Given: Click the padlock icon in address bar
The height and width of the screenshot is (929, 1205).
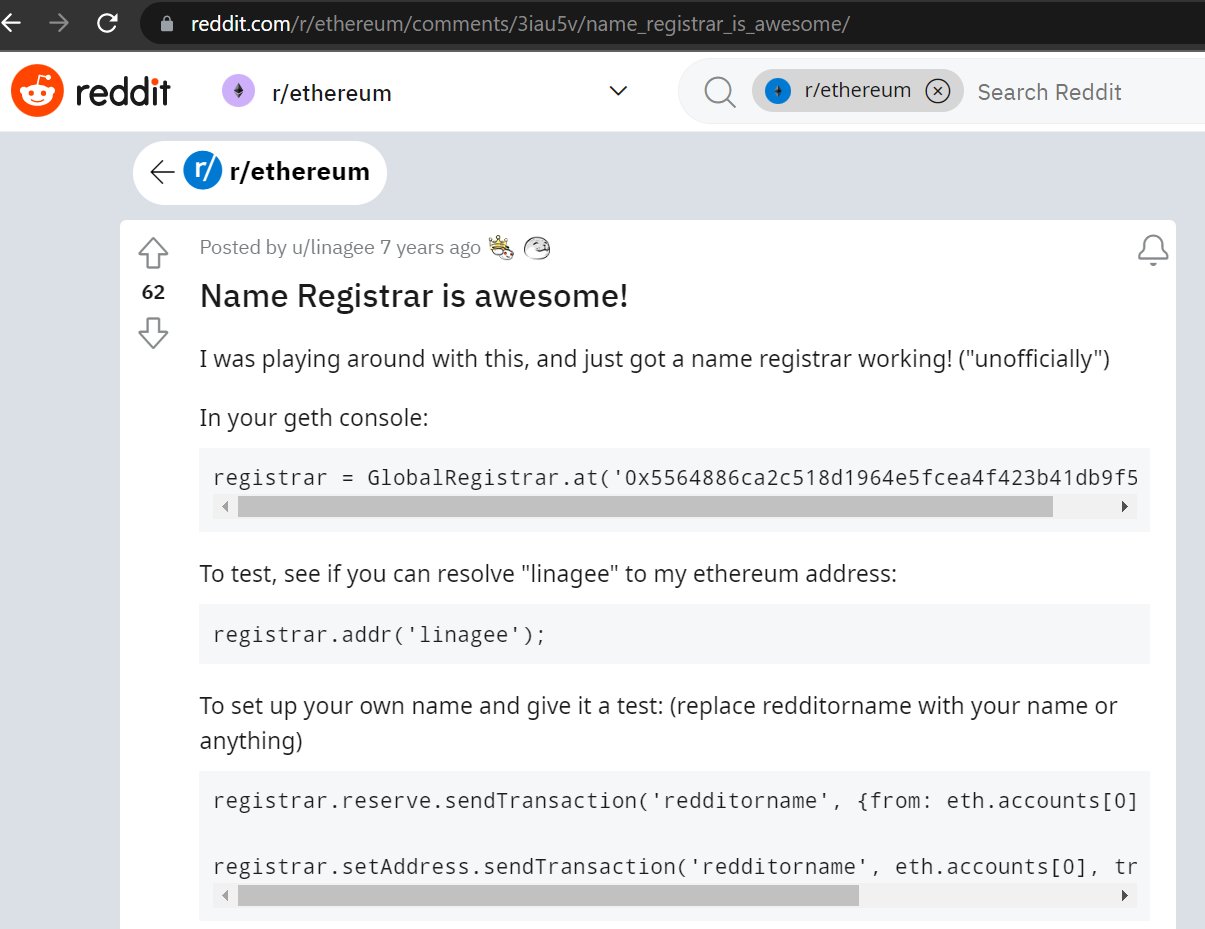Looking at the screenshot, I should point(167,24).
